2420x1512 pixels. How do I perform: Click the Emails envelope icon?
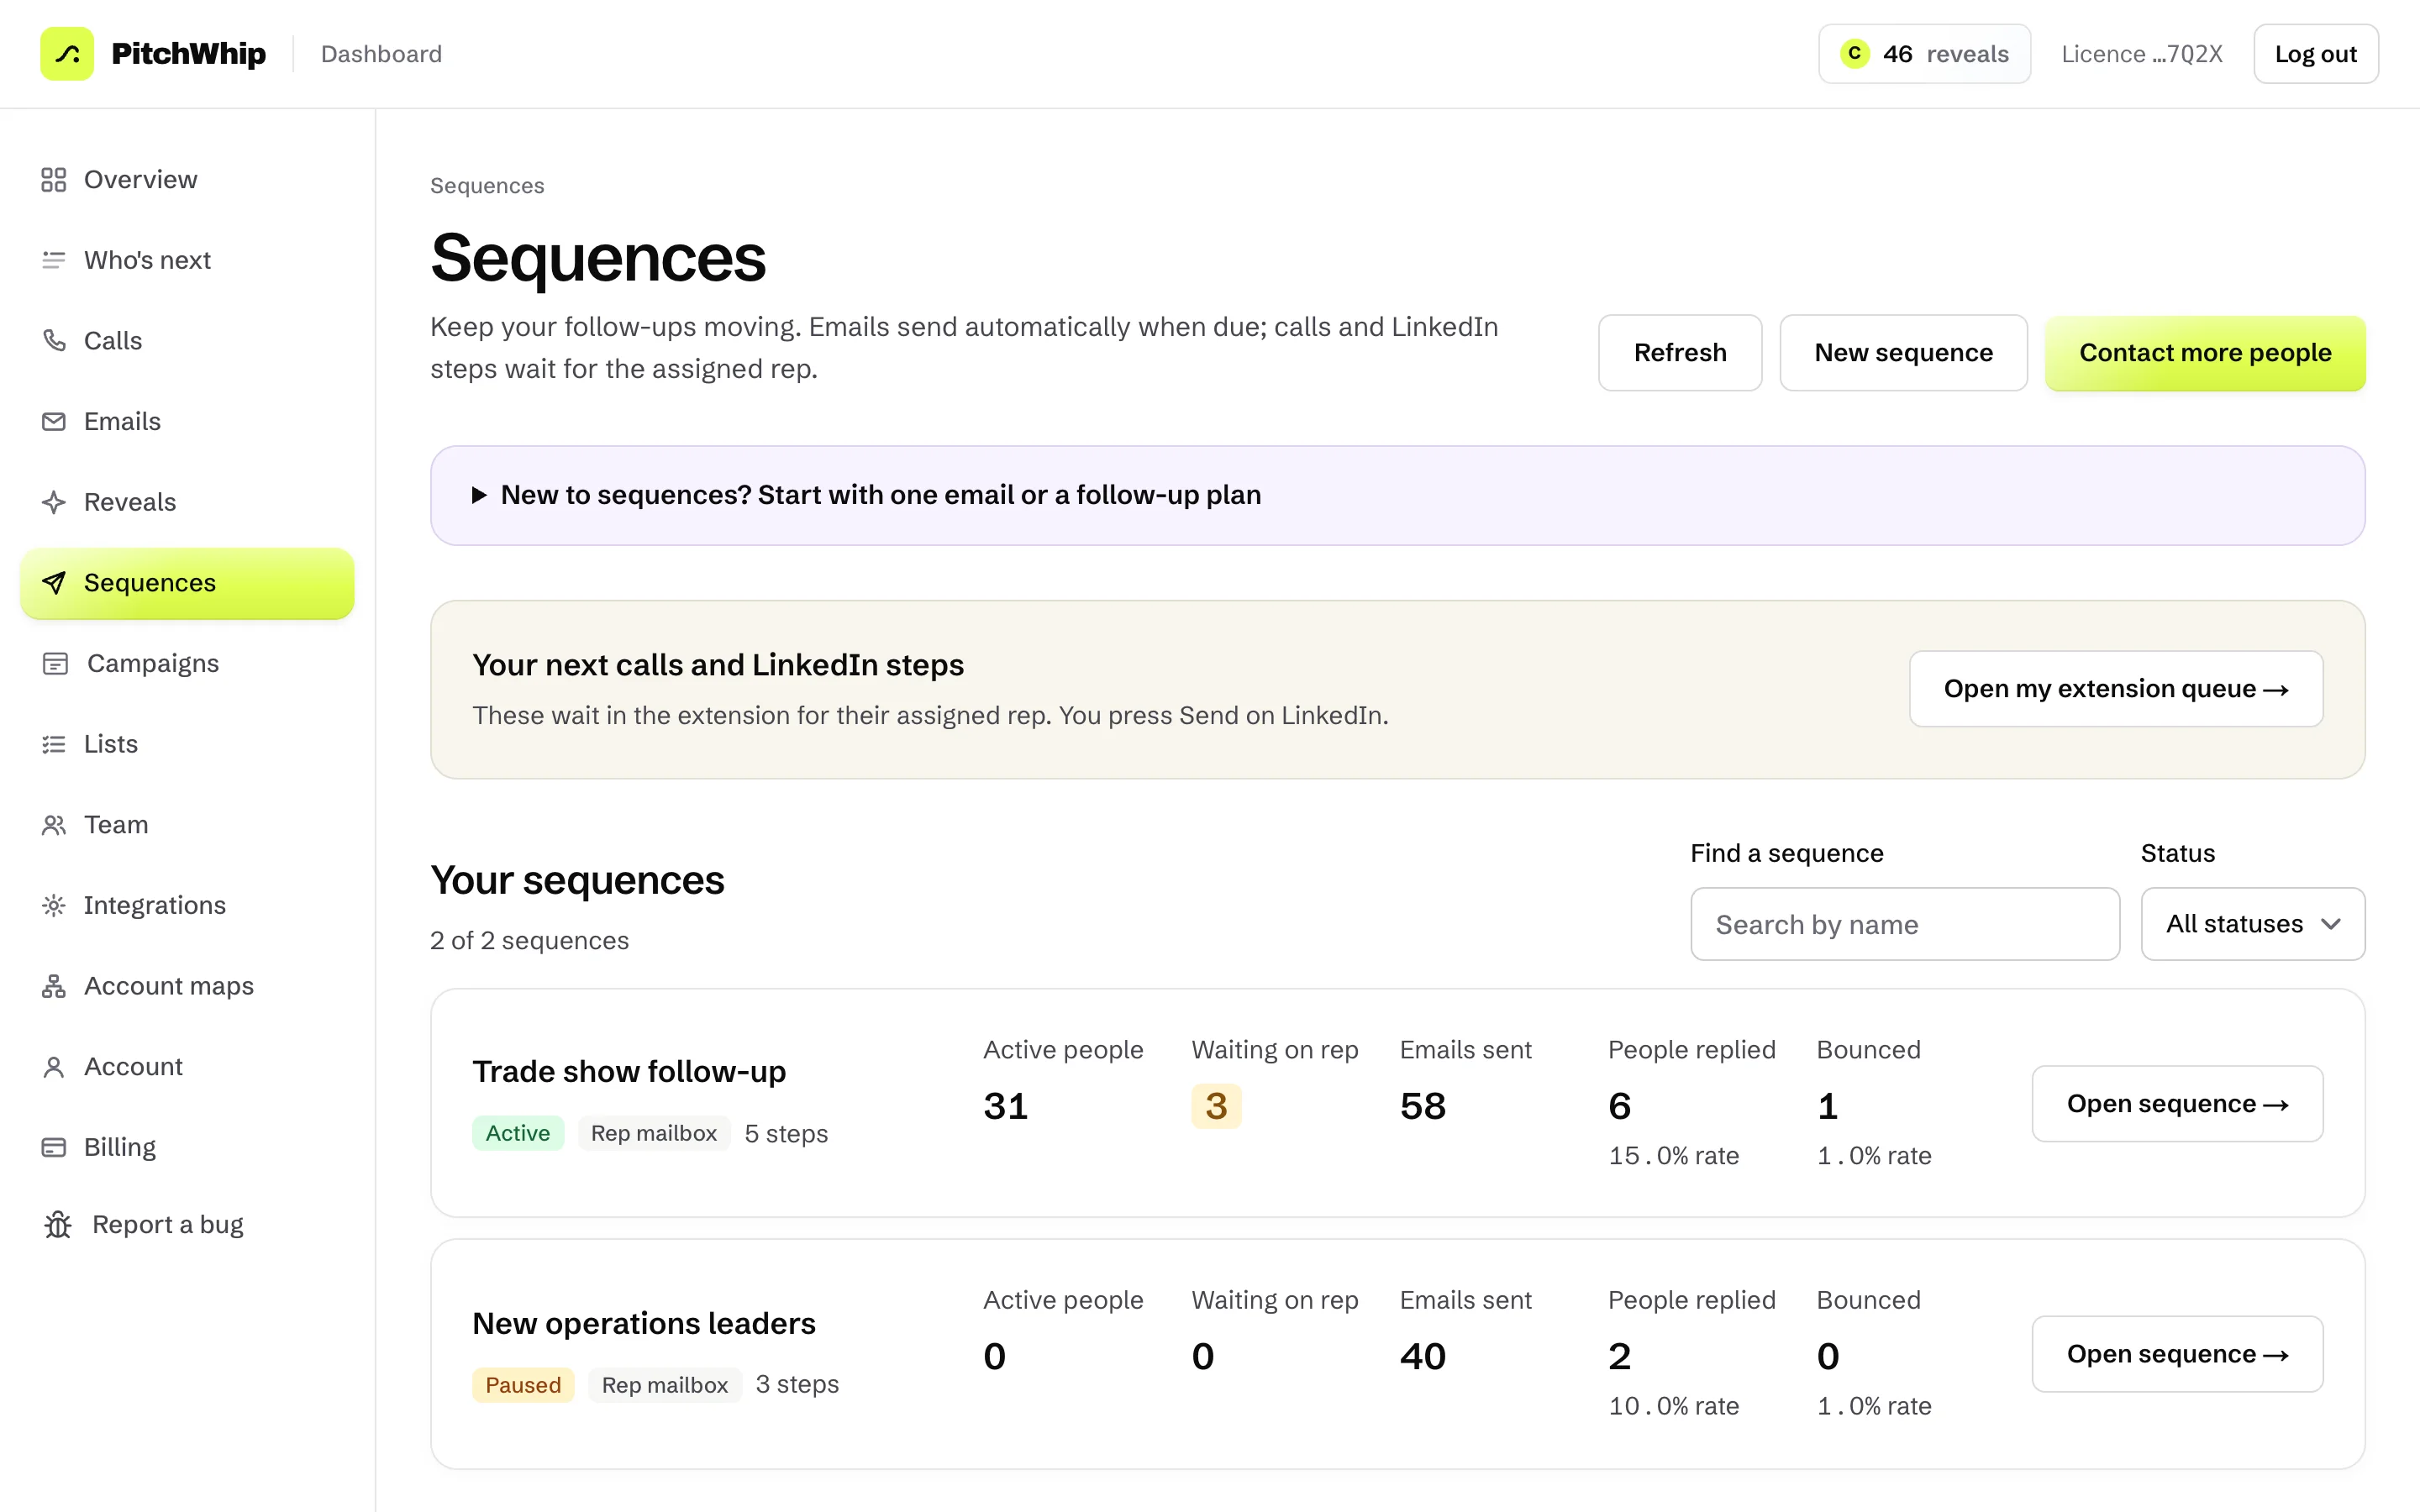coord(54,422)
